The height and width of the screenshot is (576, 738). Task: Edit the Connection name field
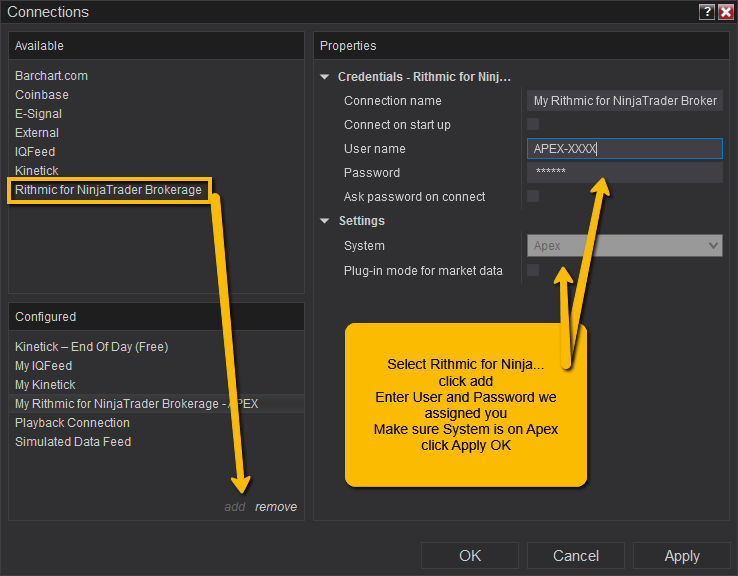[625, 101]
